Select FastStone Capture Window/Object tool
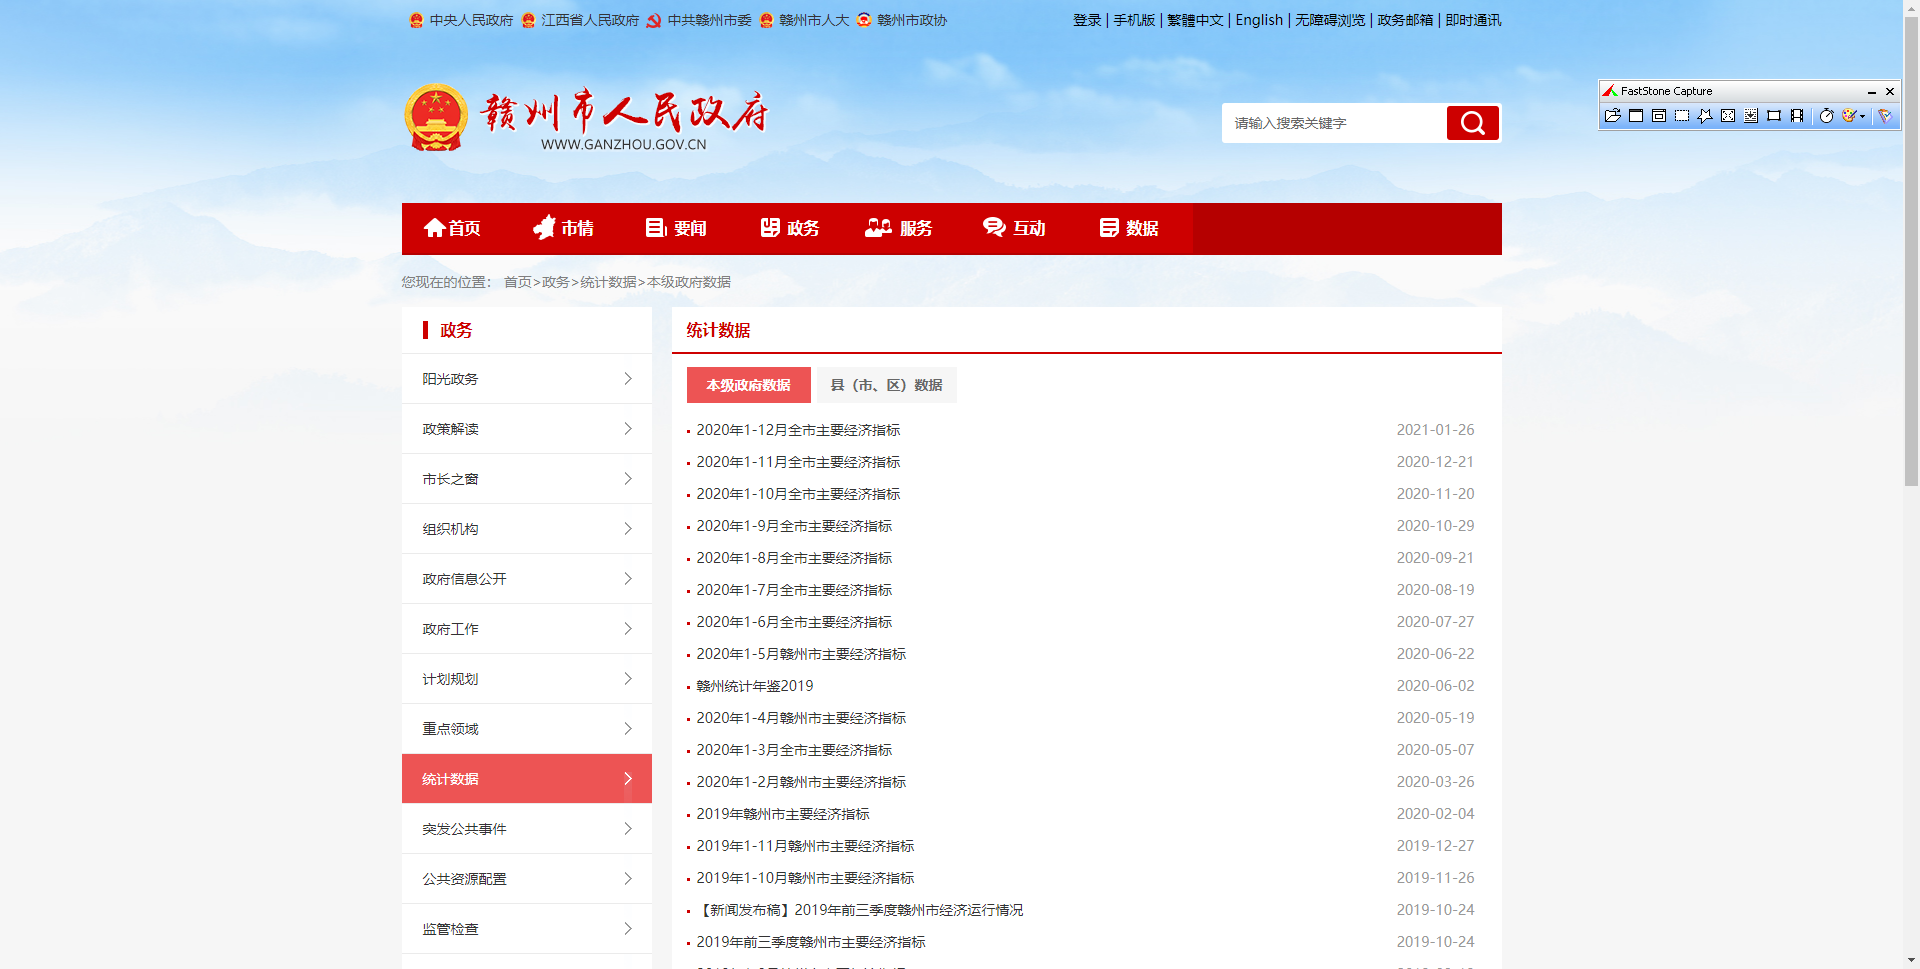Image resolution: width=1920 pixels, height=969 pixels. pyautogui.click(x=1659, y=116)
